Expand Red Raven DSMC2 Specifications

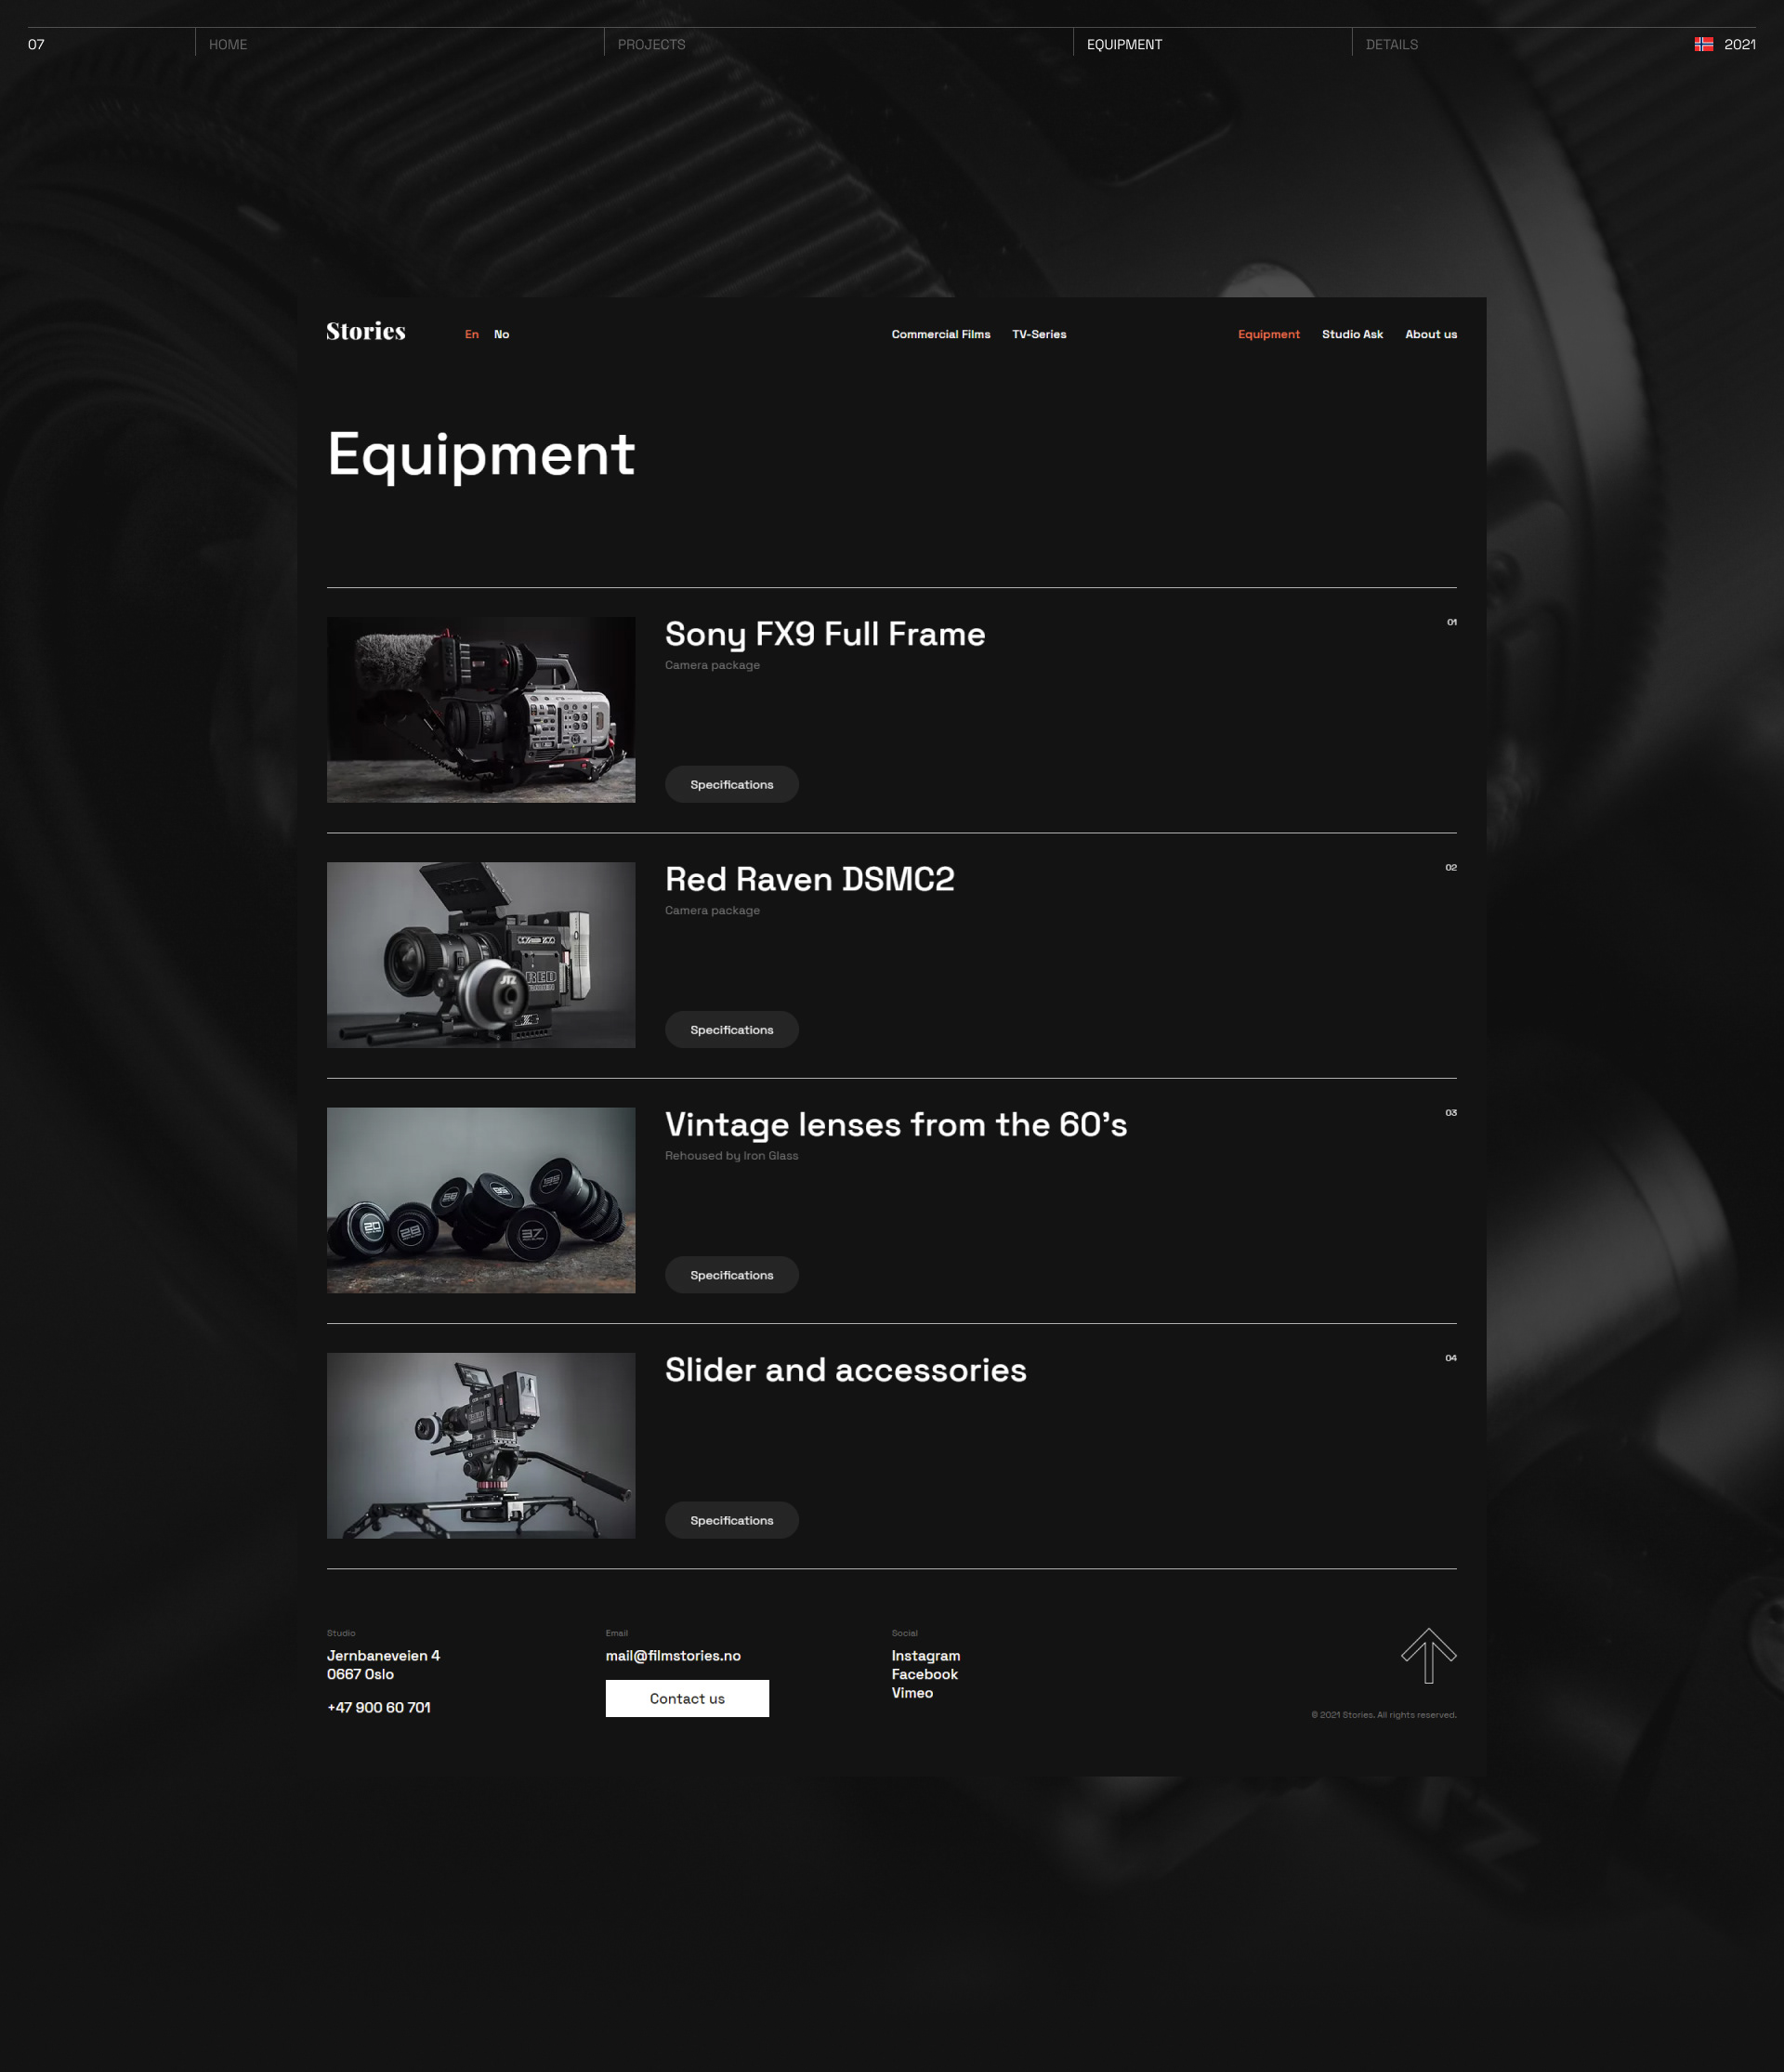coord(731,1029)
